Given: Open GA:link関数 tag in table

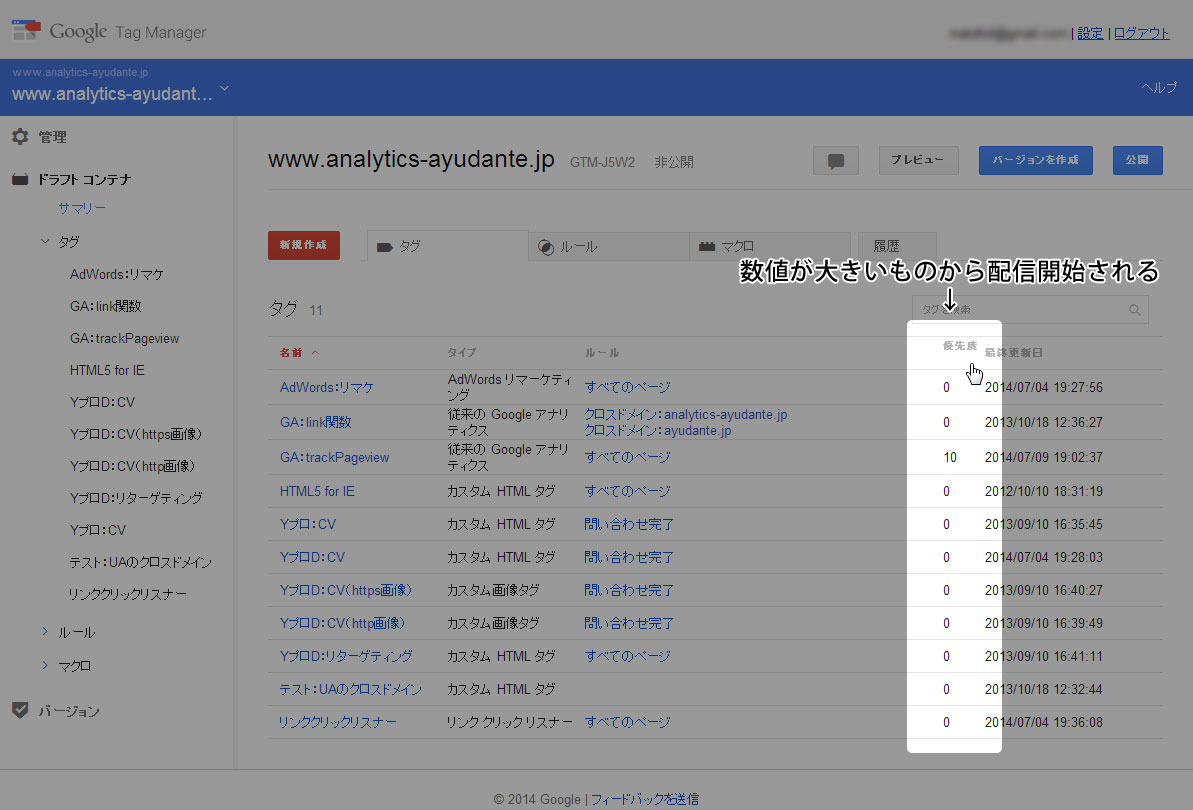Looking at the screenshot, I should coord(315,422).
